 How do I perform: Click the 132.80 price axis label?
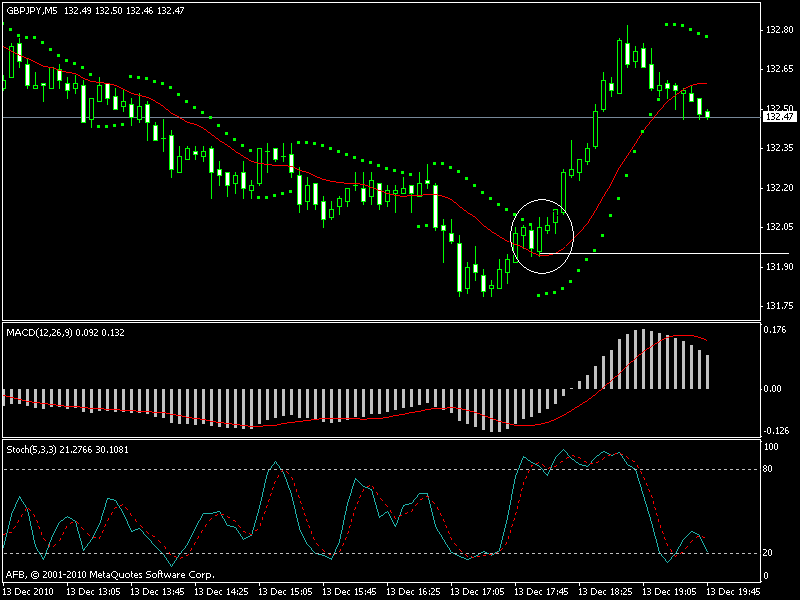(x=777, y=29)
